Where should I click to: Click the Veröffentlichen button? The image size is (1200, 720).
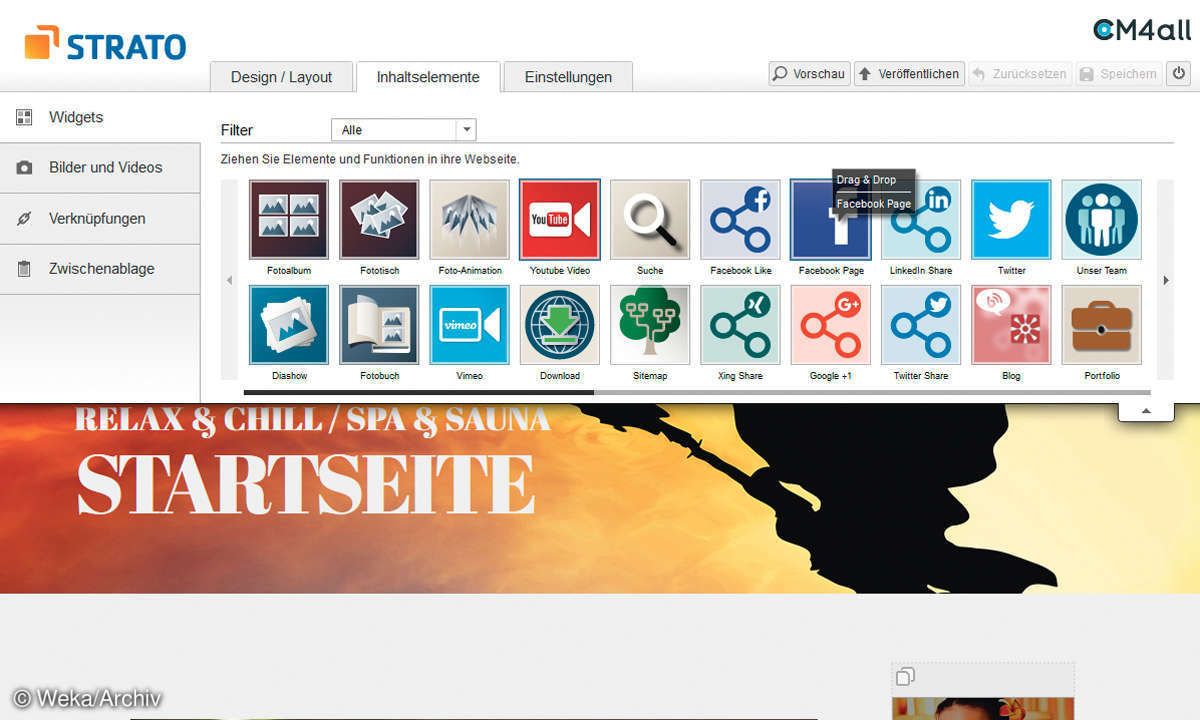(909, 74)
